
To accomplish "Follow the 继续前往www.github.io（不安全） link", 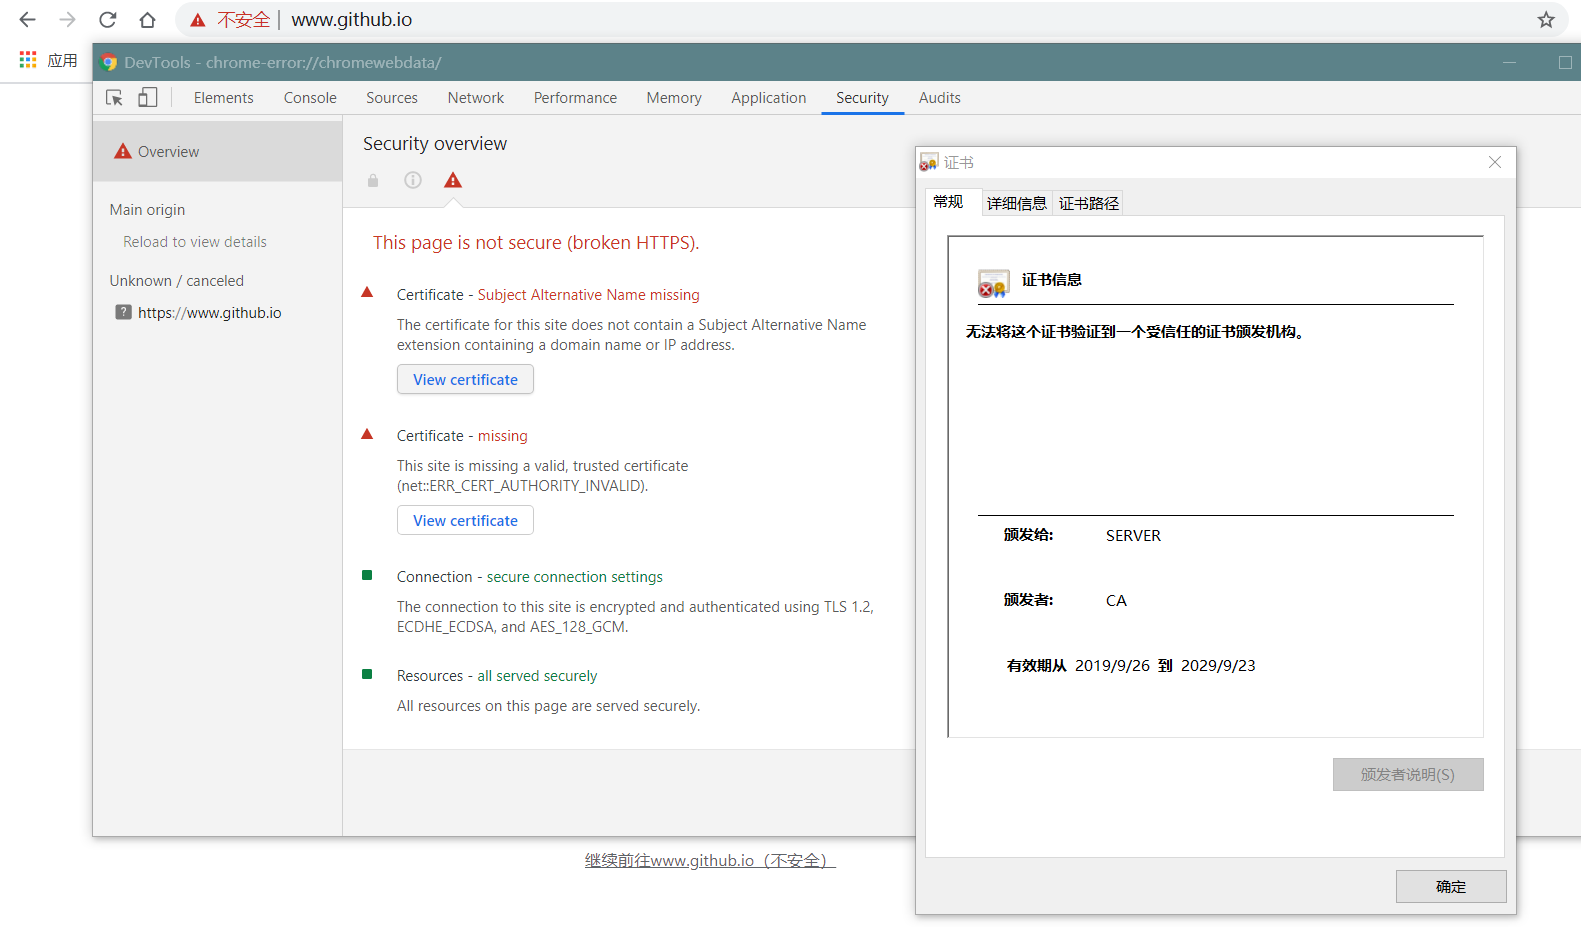I will (710, 861).
